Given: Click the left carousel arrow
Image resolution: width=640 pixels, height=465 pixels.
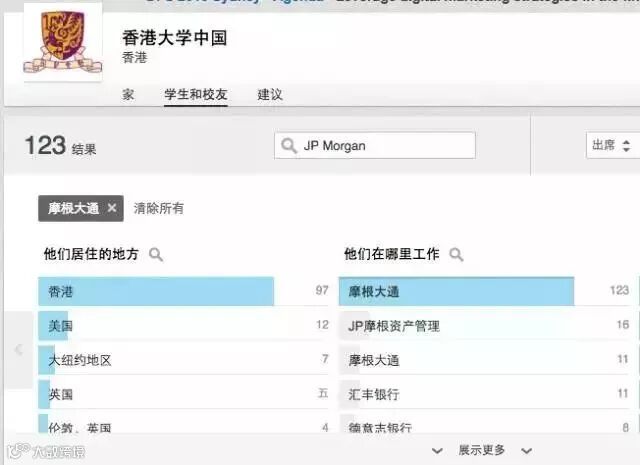Looking at the screenshot, I should [18, 349].
